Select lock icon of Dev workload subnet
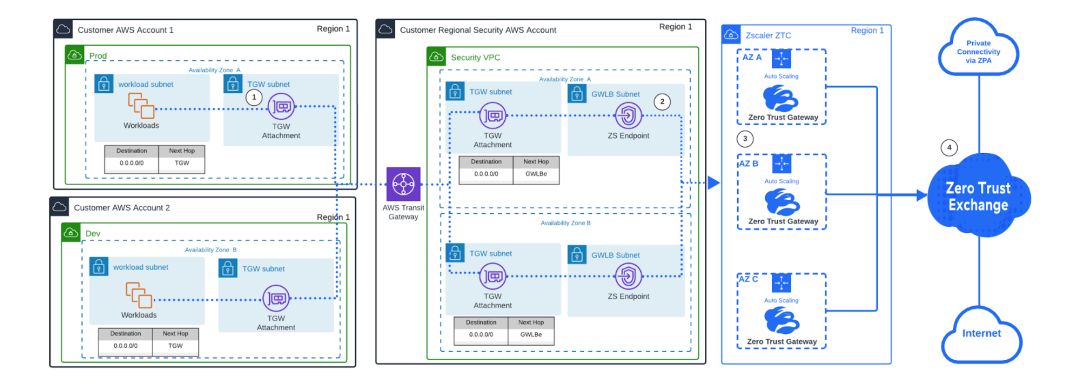The image size is (1080, 386). [x=100, y=267]
